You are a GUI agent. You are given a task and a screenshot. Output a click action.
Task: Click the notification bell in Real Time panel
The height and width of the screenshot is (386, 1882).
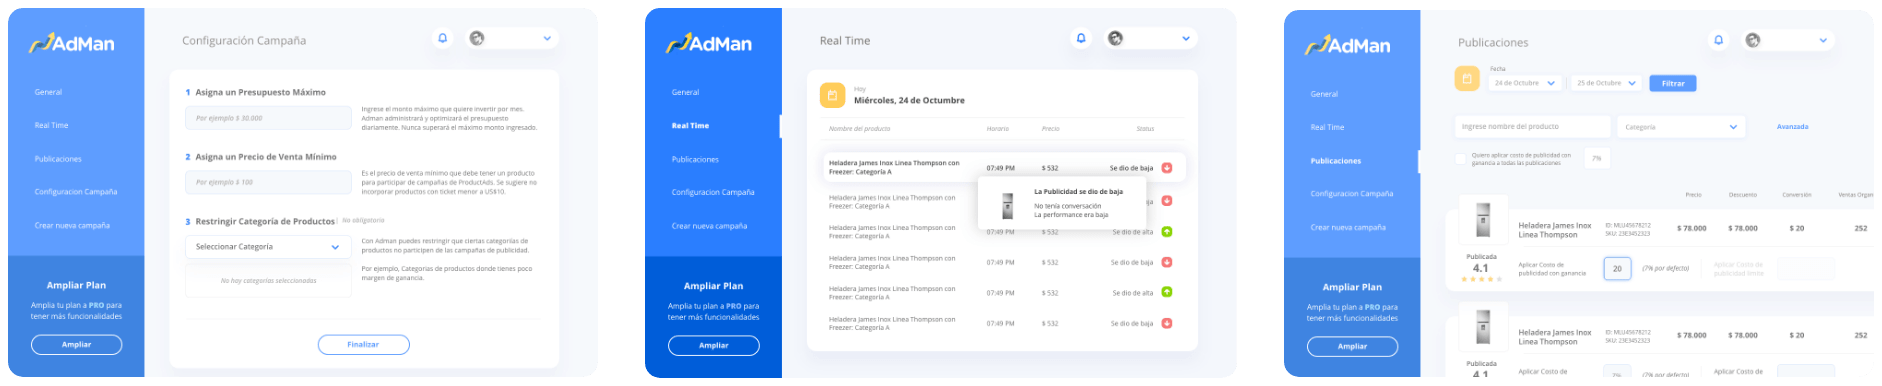(1080, 38)
